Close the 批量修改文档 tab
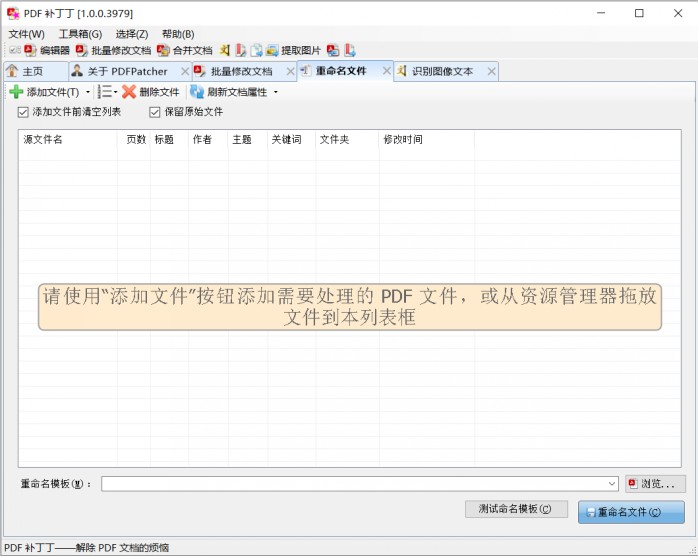 [x=290, y=71]
